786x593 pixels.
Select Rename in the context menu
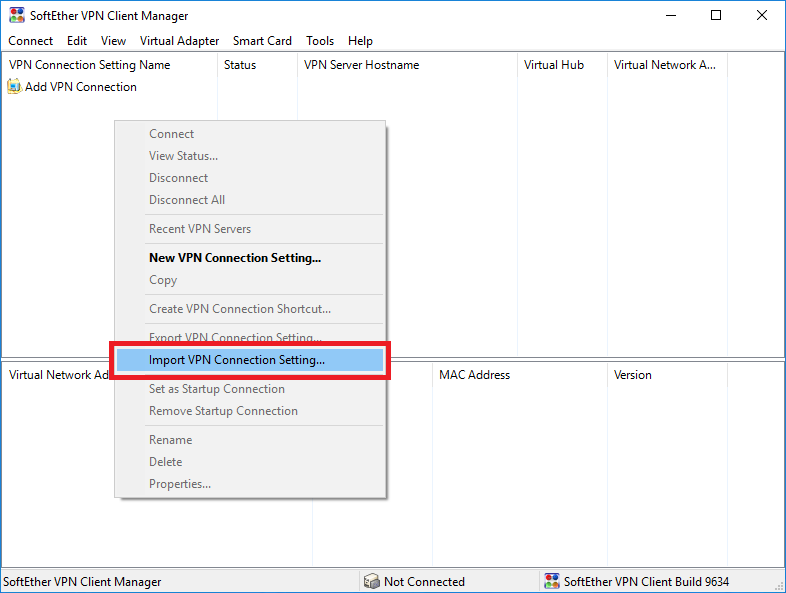(x=250, y=440)
